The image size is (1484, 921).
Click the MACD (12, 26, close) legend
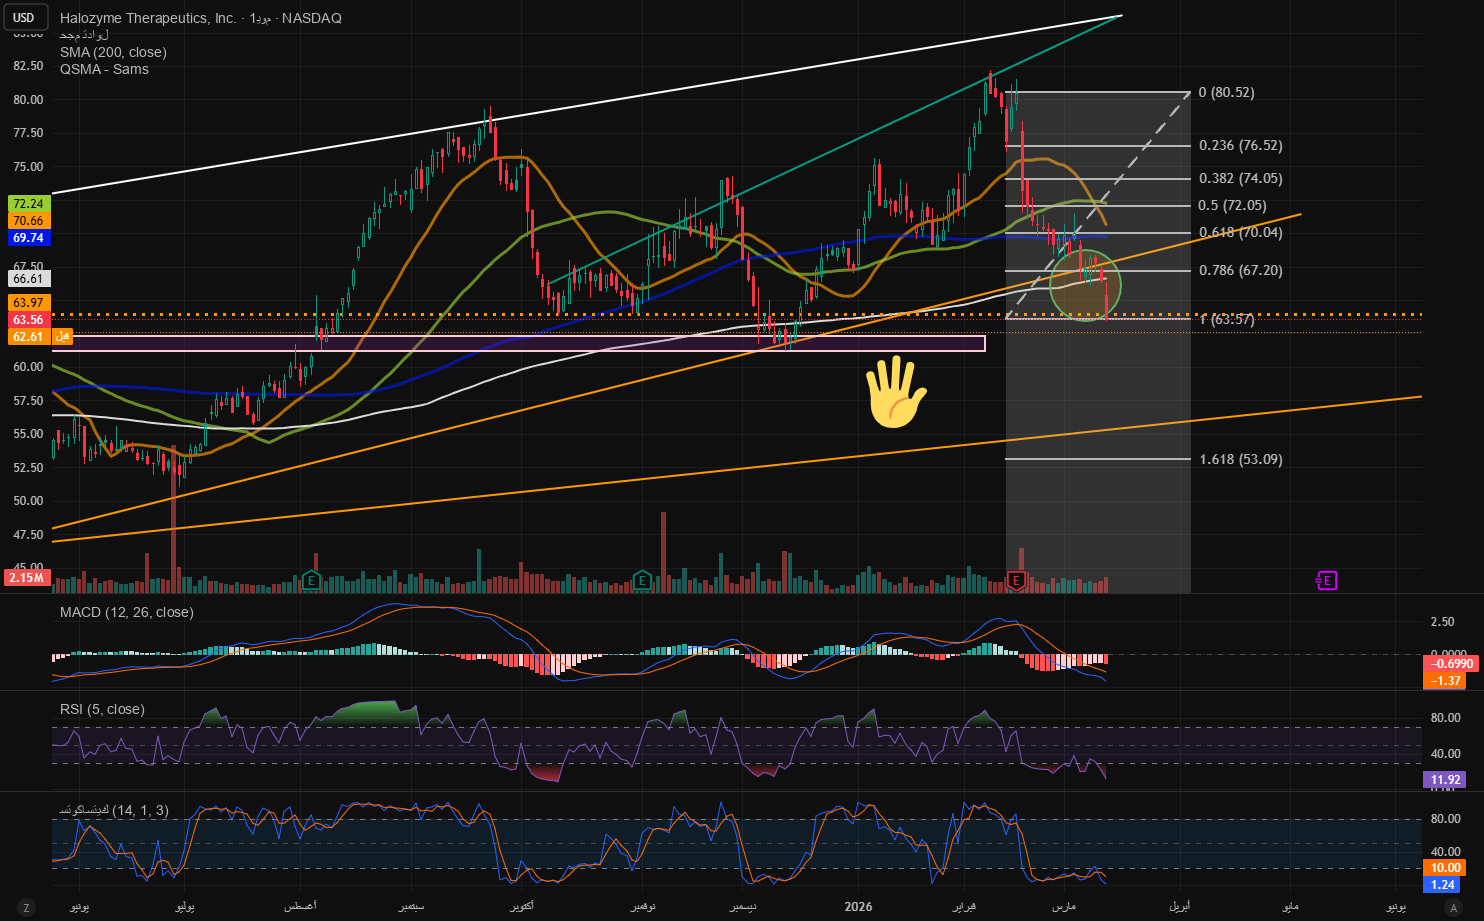(x=126, y=612)
